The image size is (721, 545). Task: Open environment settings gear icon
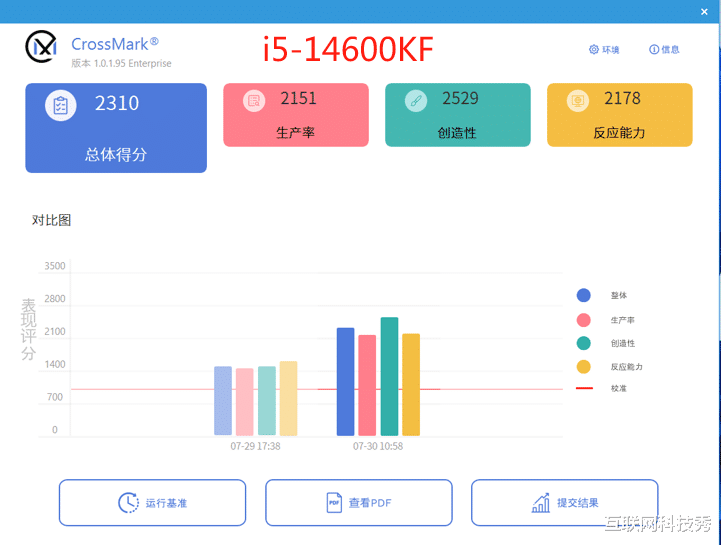(x=594, y=50)
